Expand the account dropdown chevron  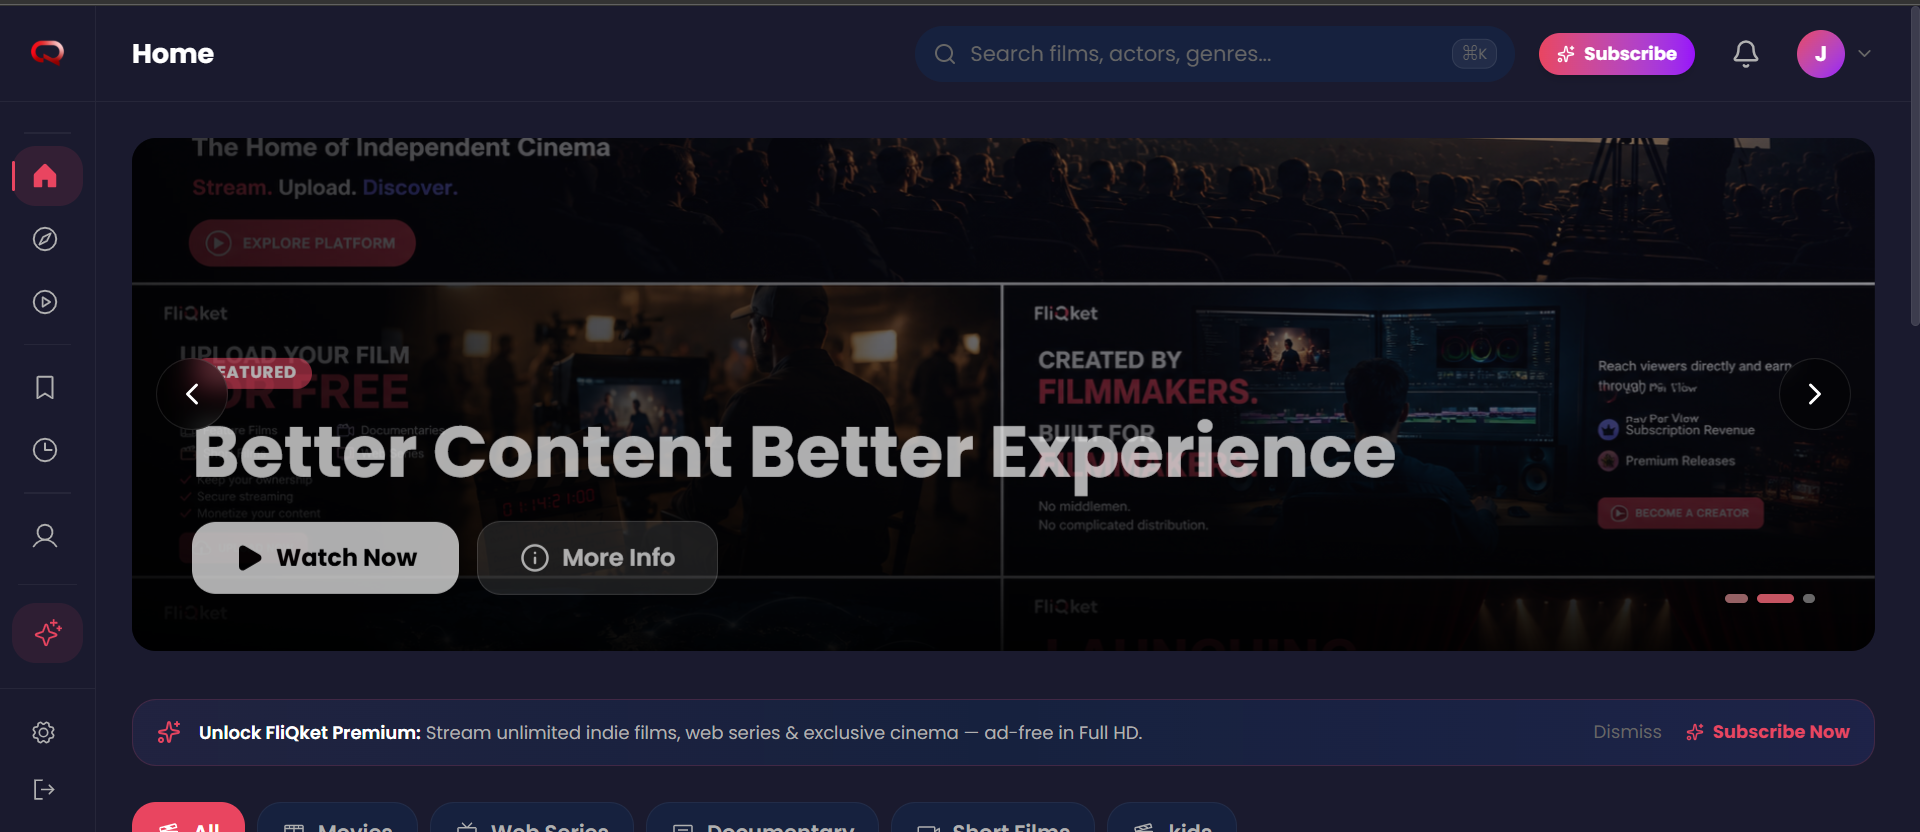[x=1865, y=54]
